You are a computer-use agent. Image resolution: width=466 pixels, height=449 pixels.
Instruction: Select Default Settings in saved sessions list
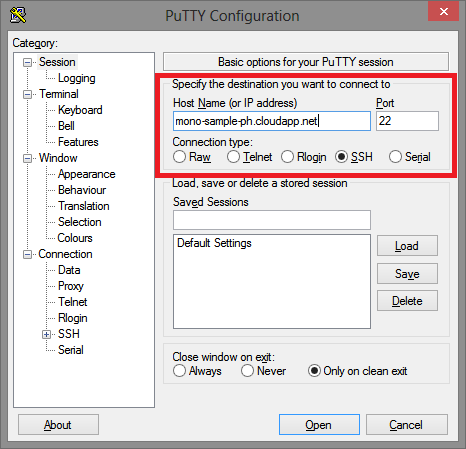(214, 243)
